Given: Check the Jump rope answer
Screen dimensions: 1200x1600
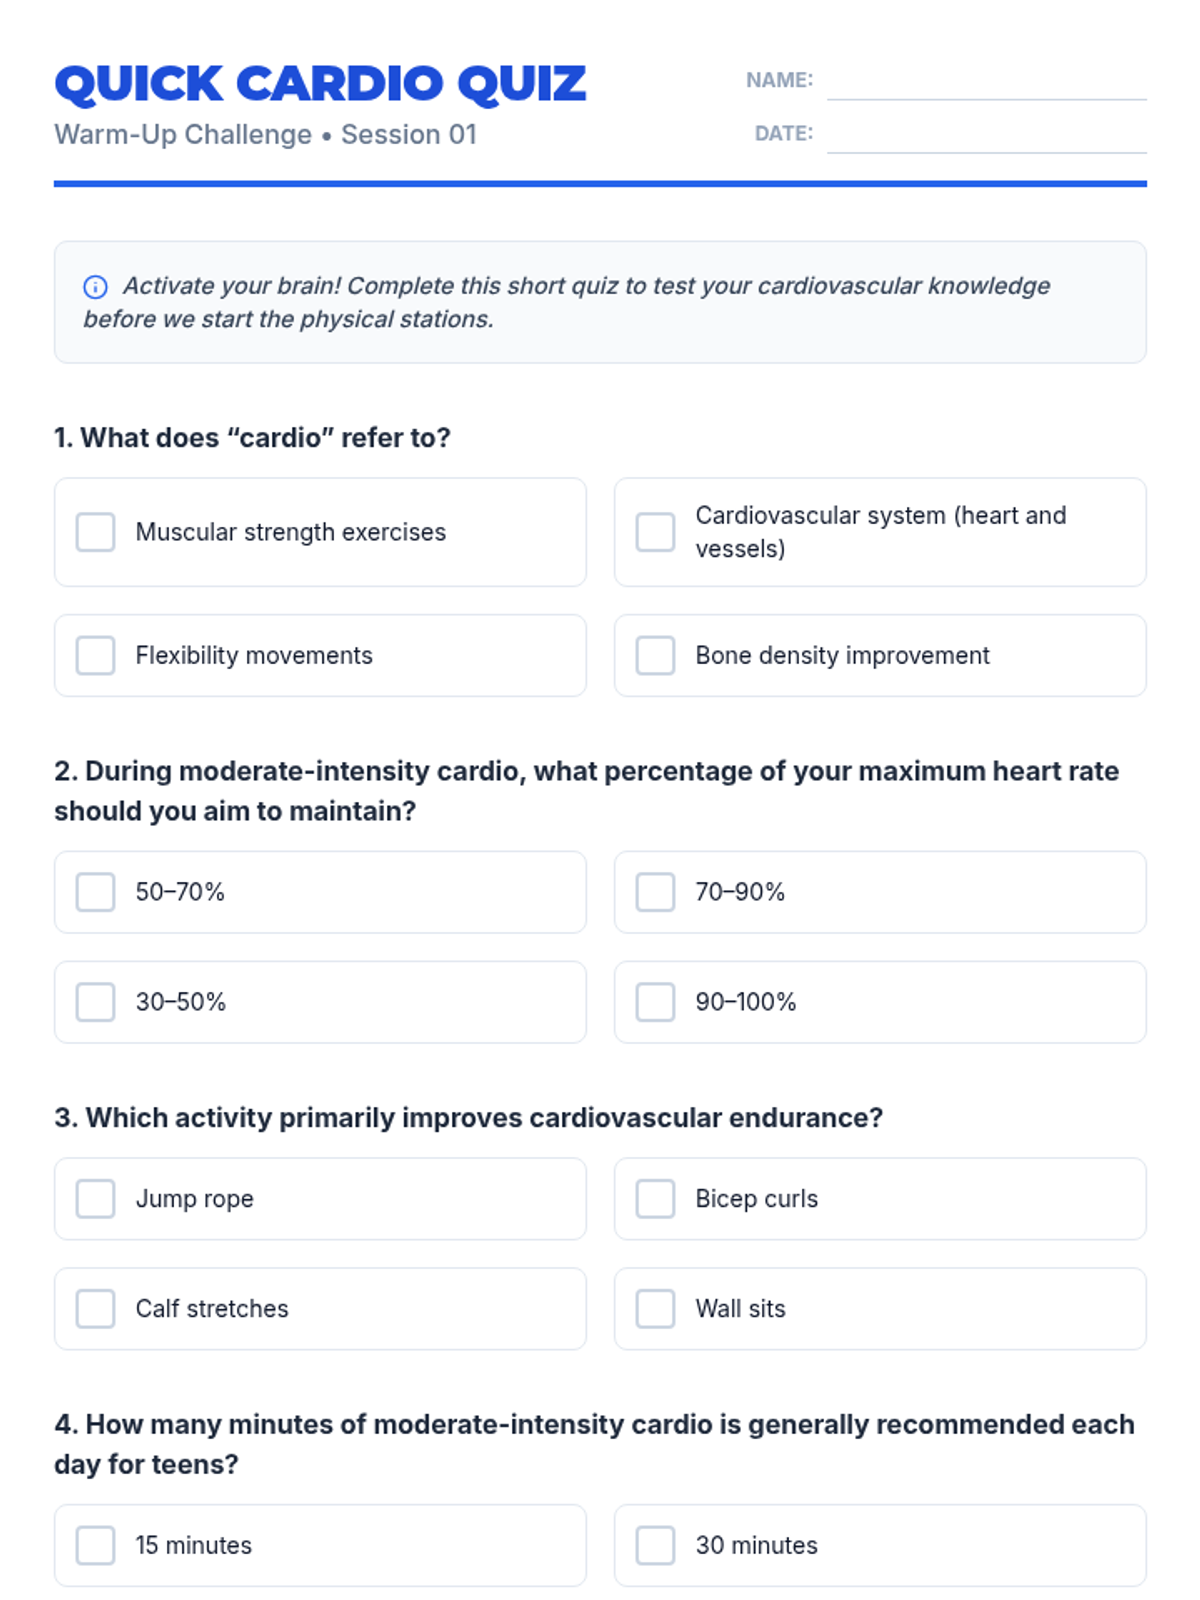Looking at the screenshot, I should [x=96, y=1199].
